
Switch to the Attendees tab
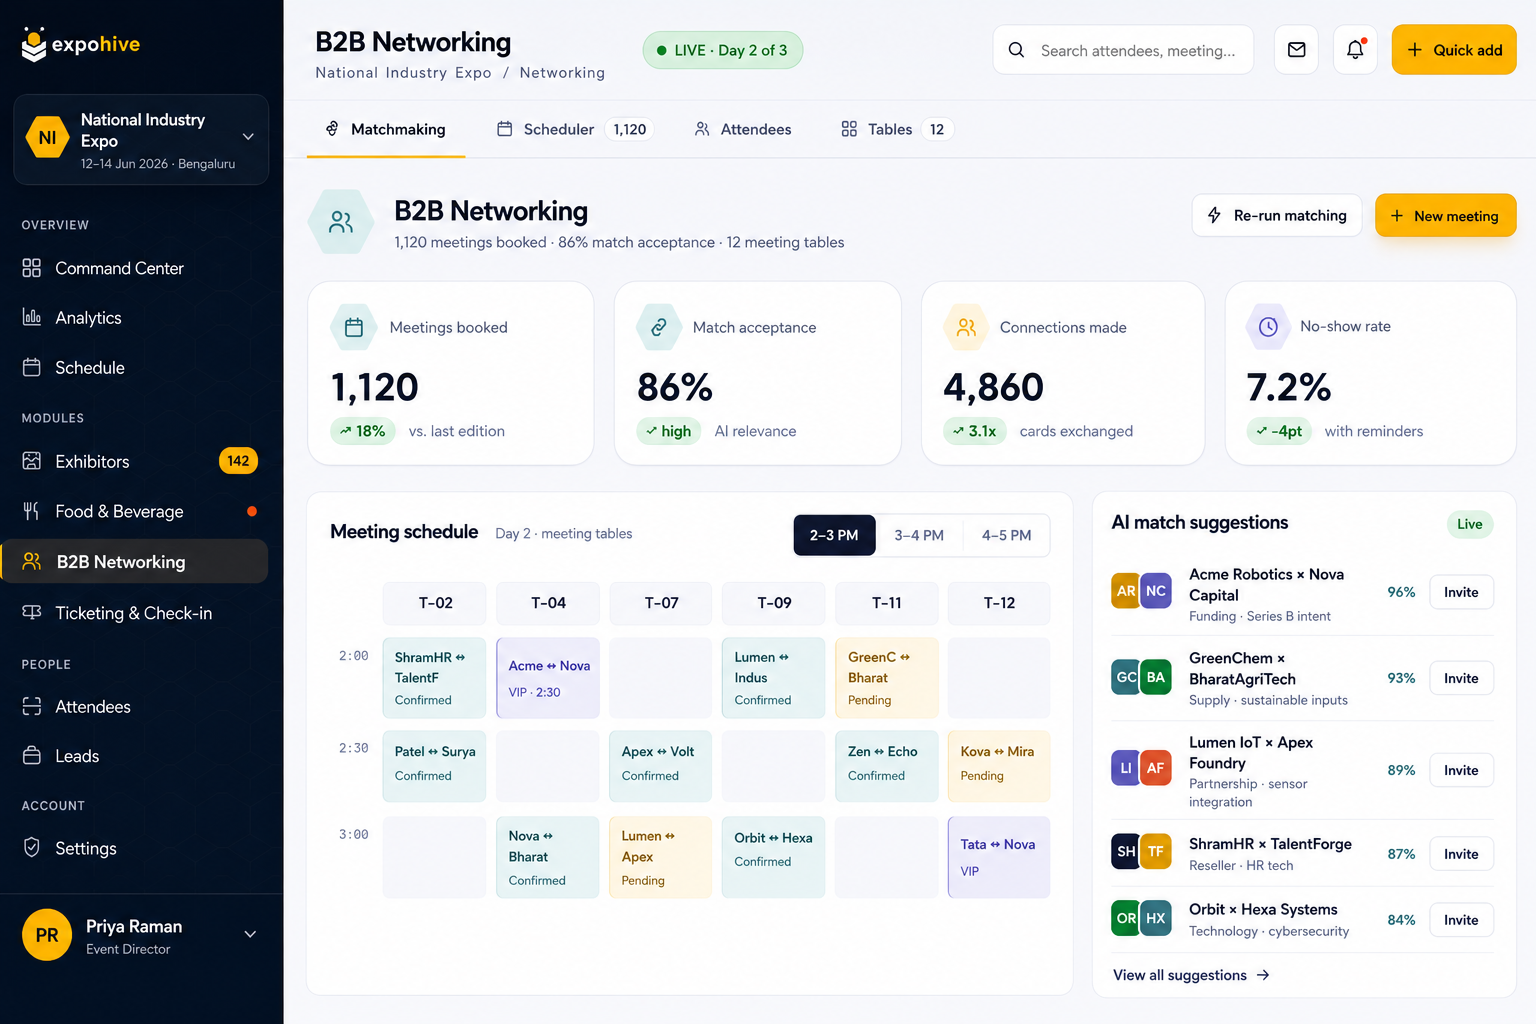click(x=743, y=129)
